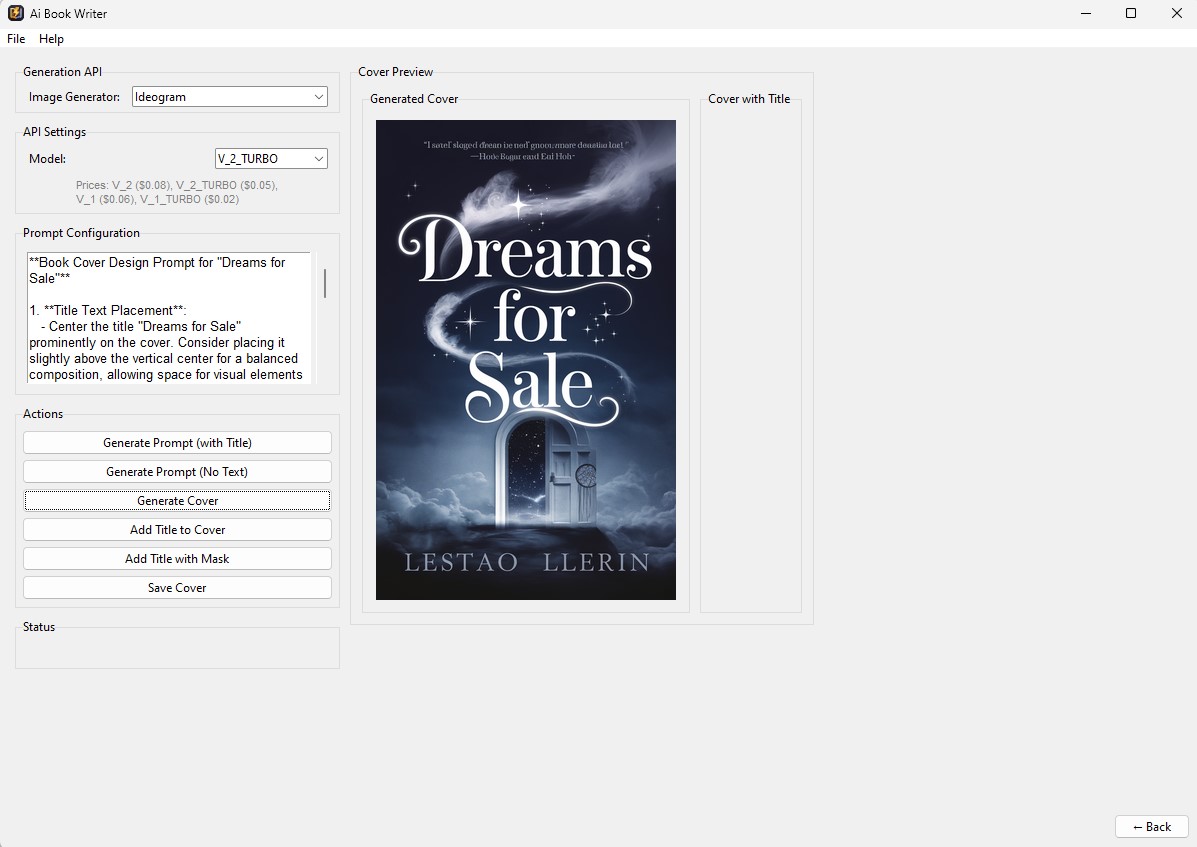Click the generated Dreams for Sale cover image

tap(525, 360)
